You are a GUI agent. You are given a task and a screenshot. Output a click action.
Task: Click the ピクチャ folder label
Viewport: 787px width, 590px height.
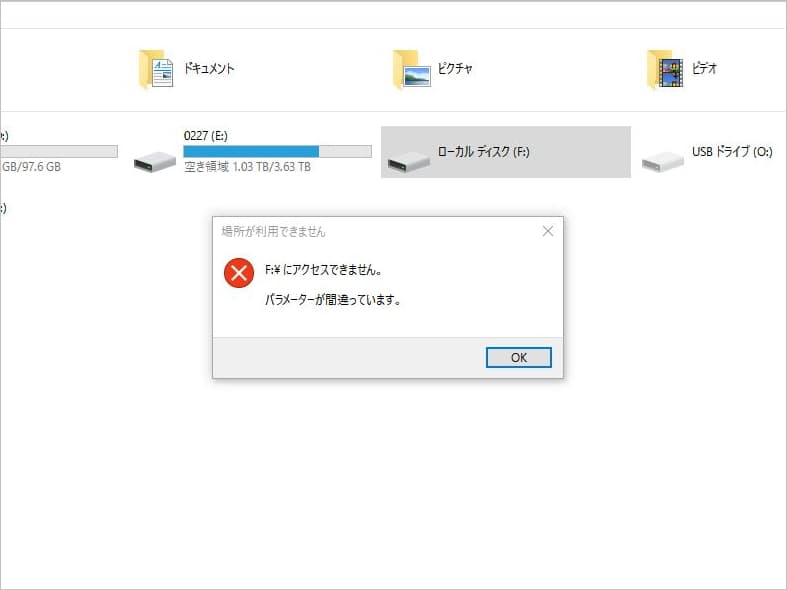[455, 68]
